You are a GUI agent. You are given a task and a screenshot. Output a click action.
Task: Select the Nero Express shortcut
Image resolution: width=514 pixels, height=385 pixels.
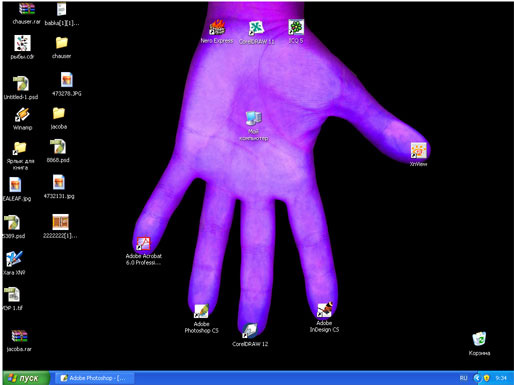[x=217, y=27]
